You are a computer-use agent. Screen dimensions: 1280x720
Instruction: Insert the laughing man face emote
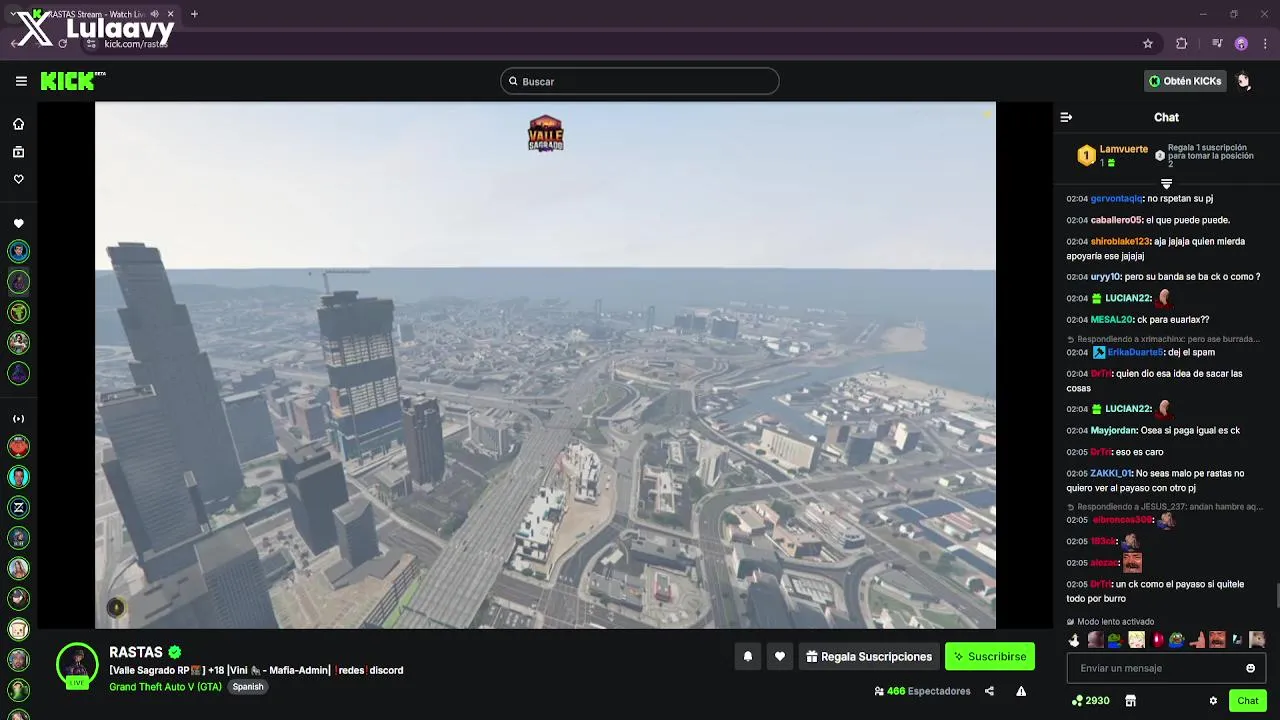click(x=1217, y=640)
